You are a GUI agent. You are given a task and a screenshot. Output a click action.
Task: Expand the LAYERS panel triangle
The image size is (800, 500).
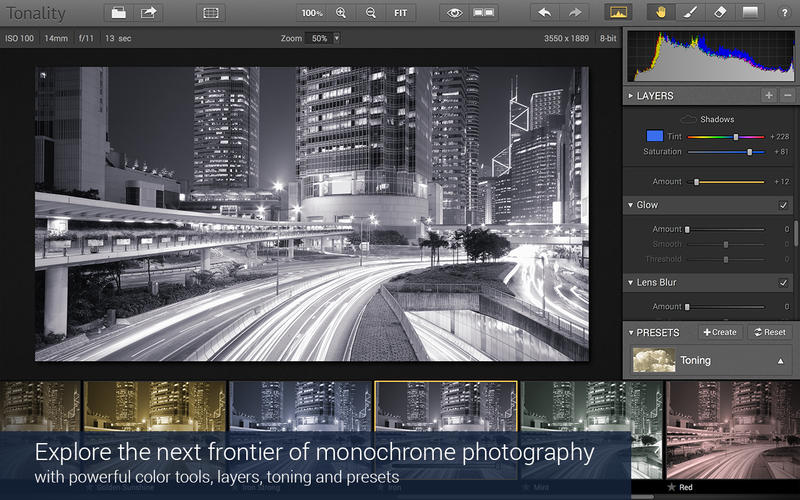[x=631, y=95]
